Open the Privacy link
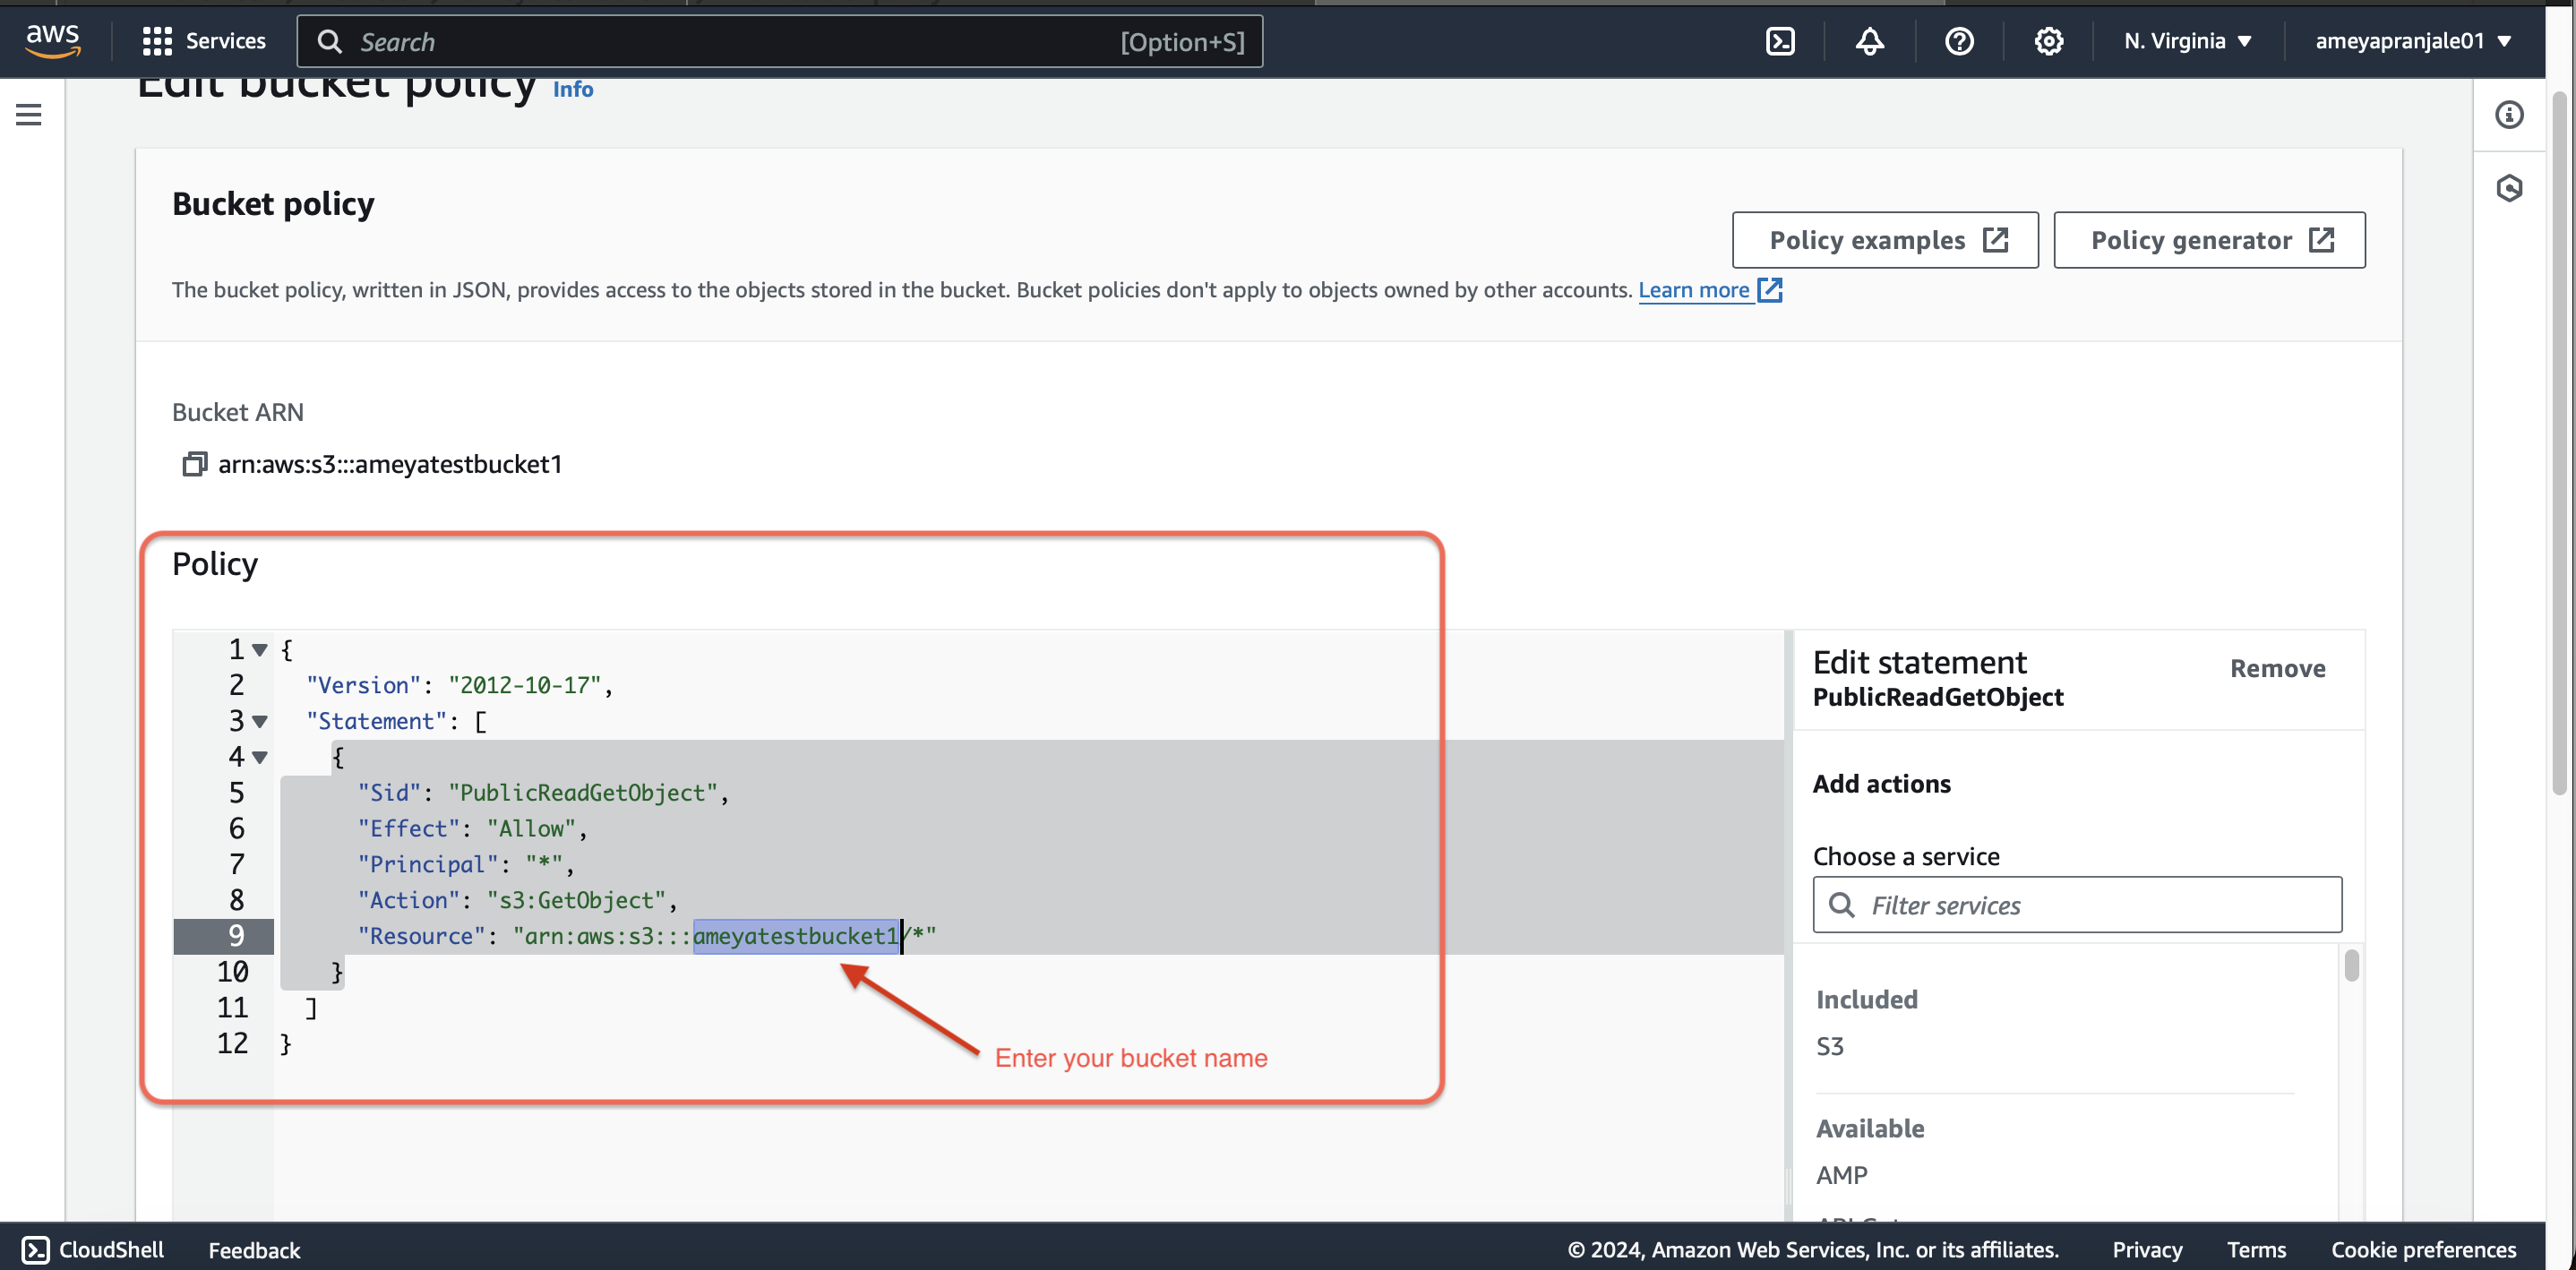The image size is (2576, 1270). [x=2147, y=1250]
